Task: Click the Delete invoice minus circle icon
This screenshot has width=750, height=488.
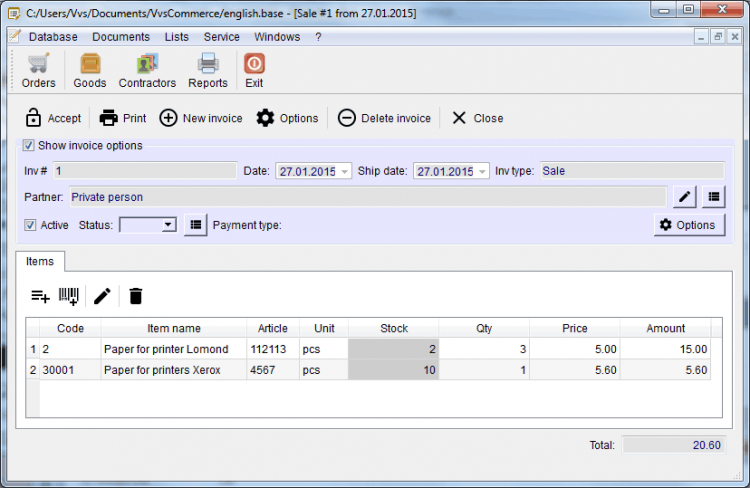Action: point(347,118)
